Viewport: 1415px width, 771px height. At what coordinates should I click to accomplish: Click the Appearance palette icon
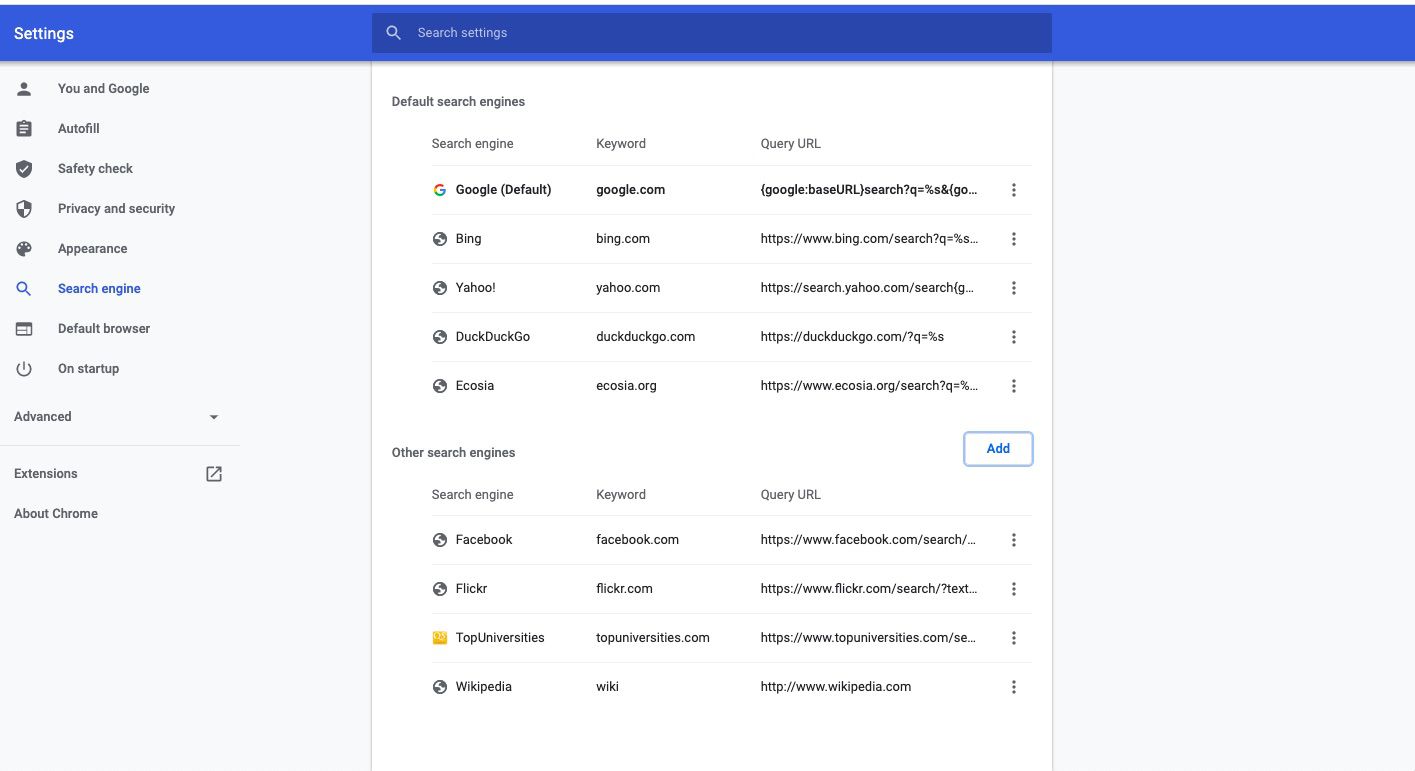(24, 249)
